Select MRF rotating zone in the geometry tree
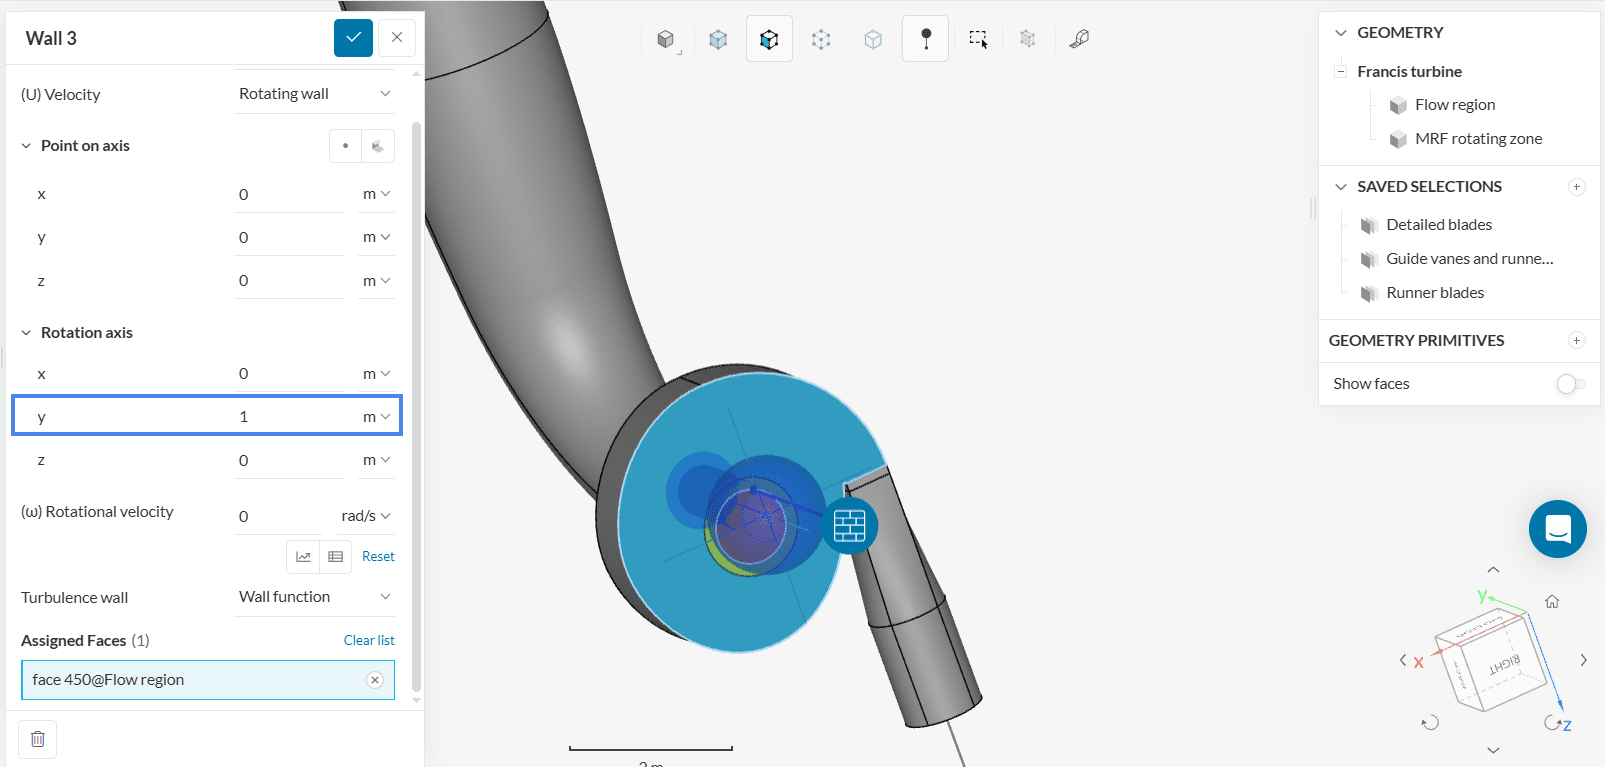Screen dimensions: 1605x767 click(x=1477, y=139)
